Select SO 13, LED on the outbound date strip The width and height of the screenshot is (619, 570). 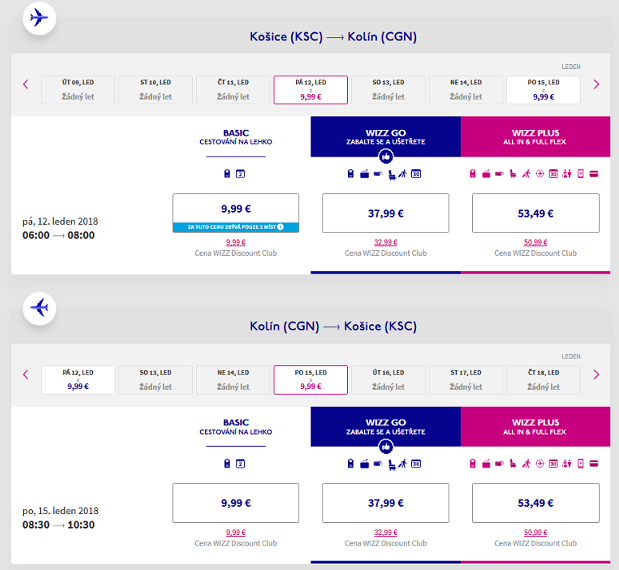coord(388,90)
